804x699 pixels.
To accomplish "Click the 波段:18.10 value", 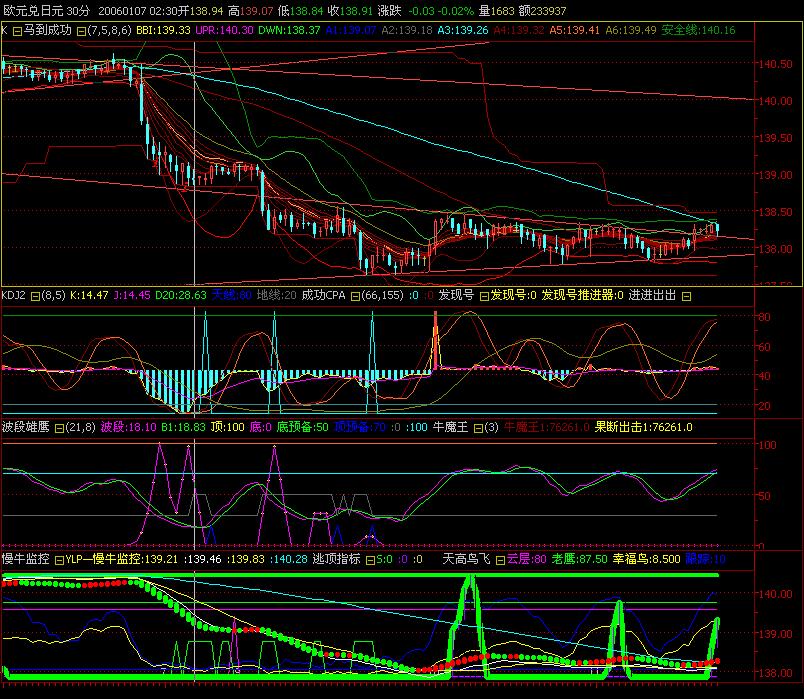I will [x=128, y=427].
